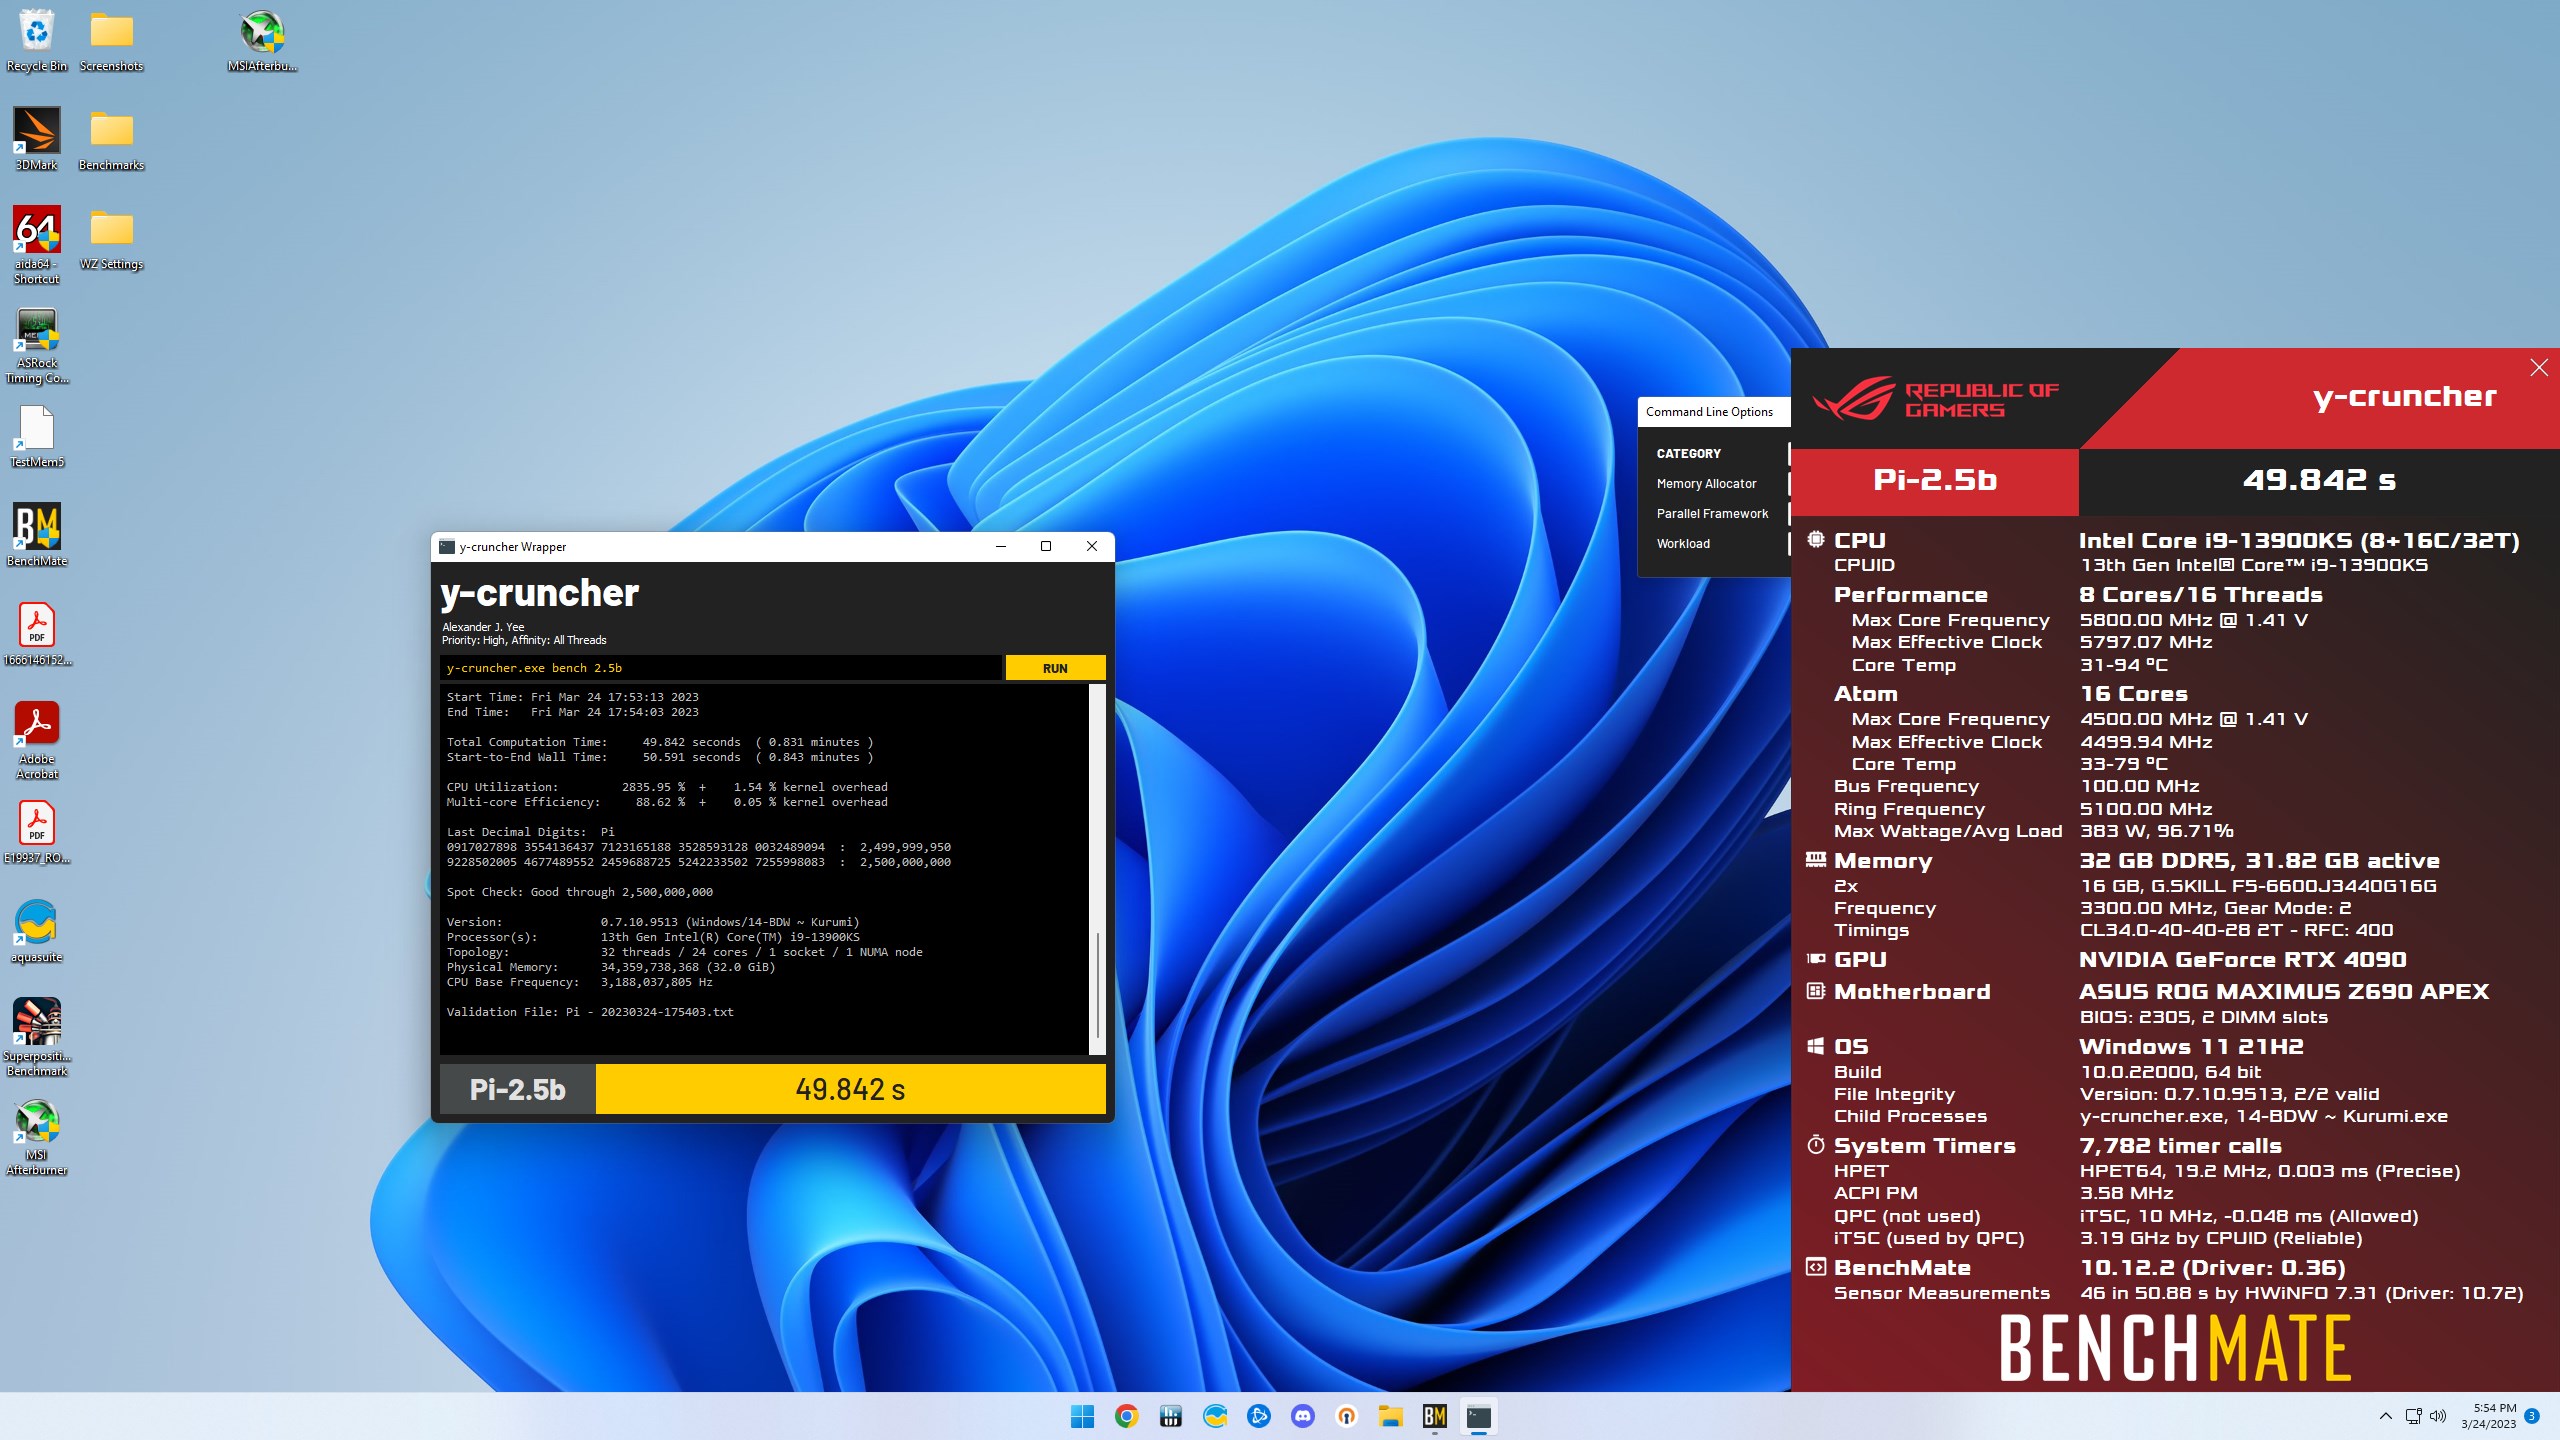This screenshot has width=2560, height=1440.
Task: Click the CATEGORY heading in options panel
Action: (x=1688, y=454)
